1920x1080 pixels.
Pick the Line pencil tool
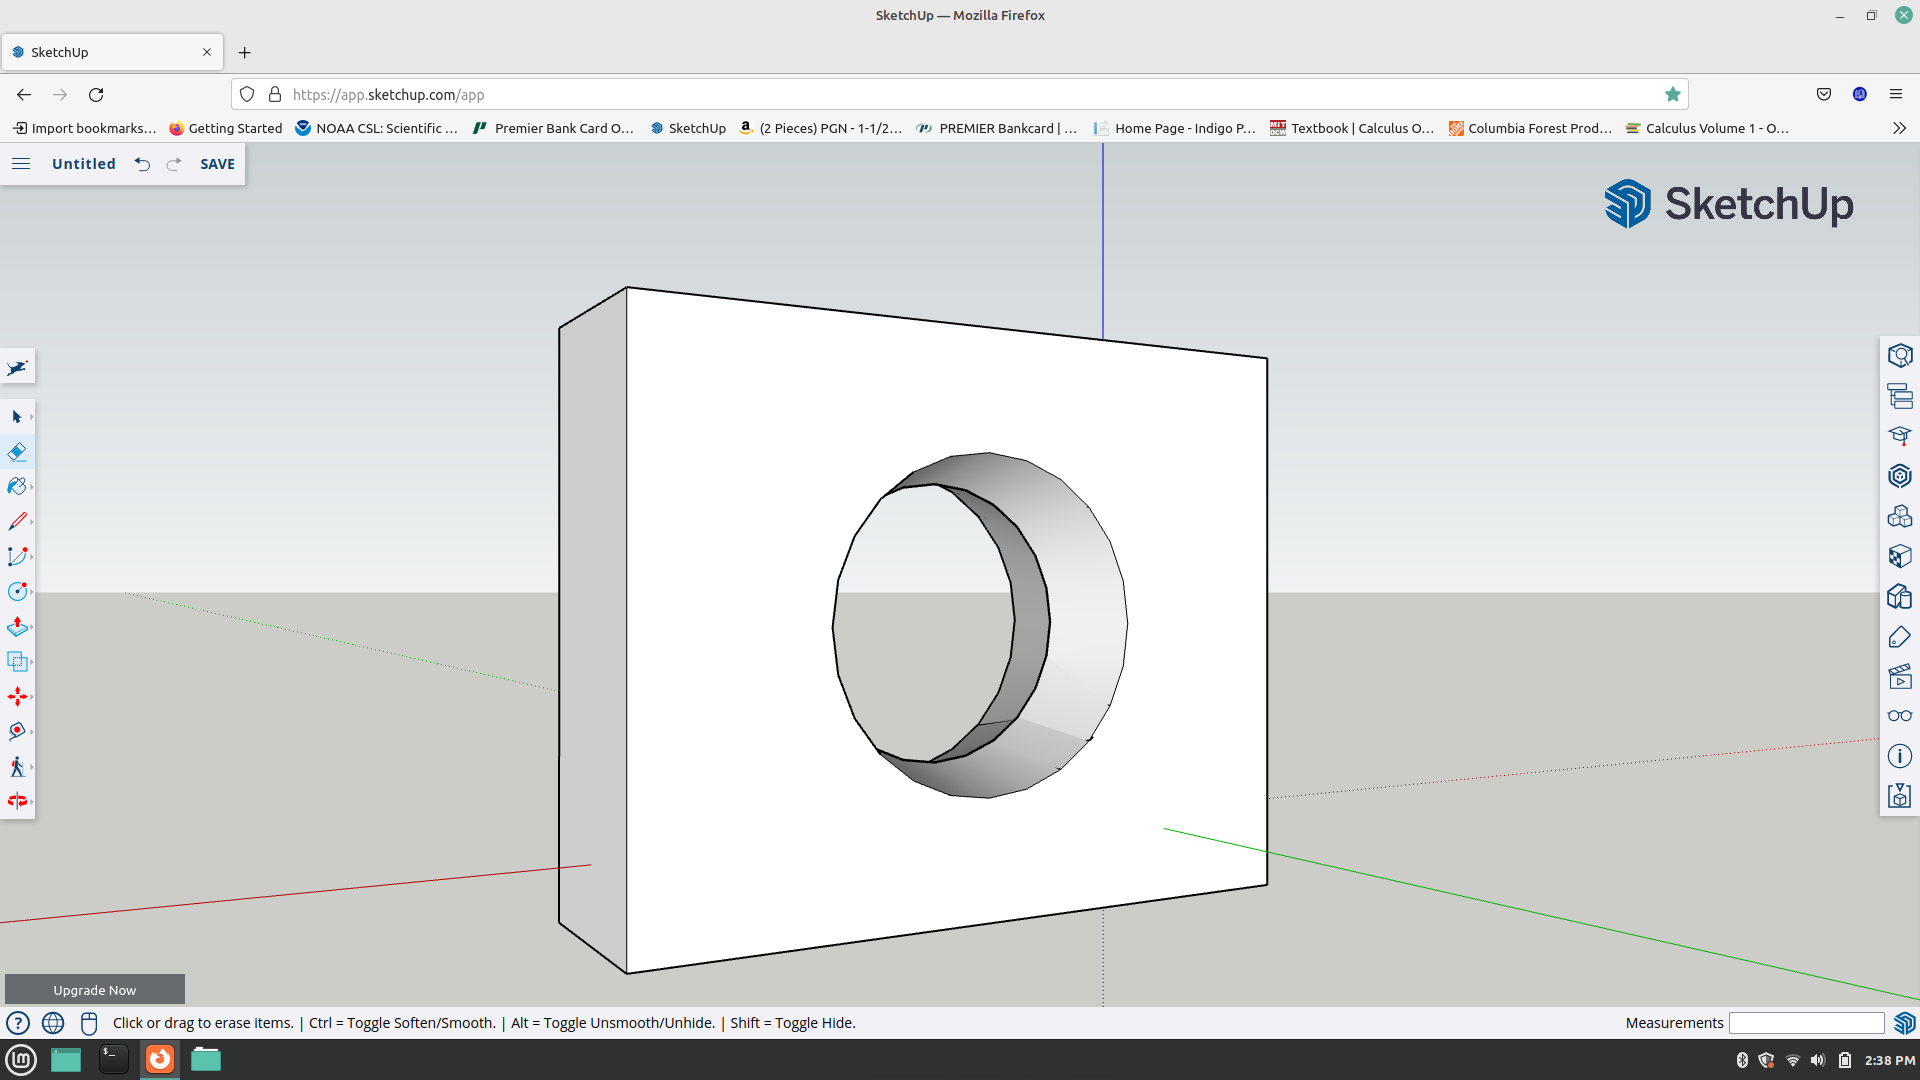tap(17, 522)
